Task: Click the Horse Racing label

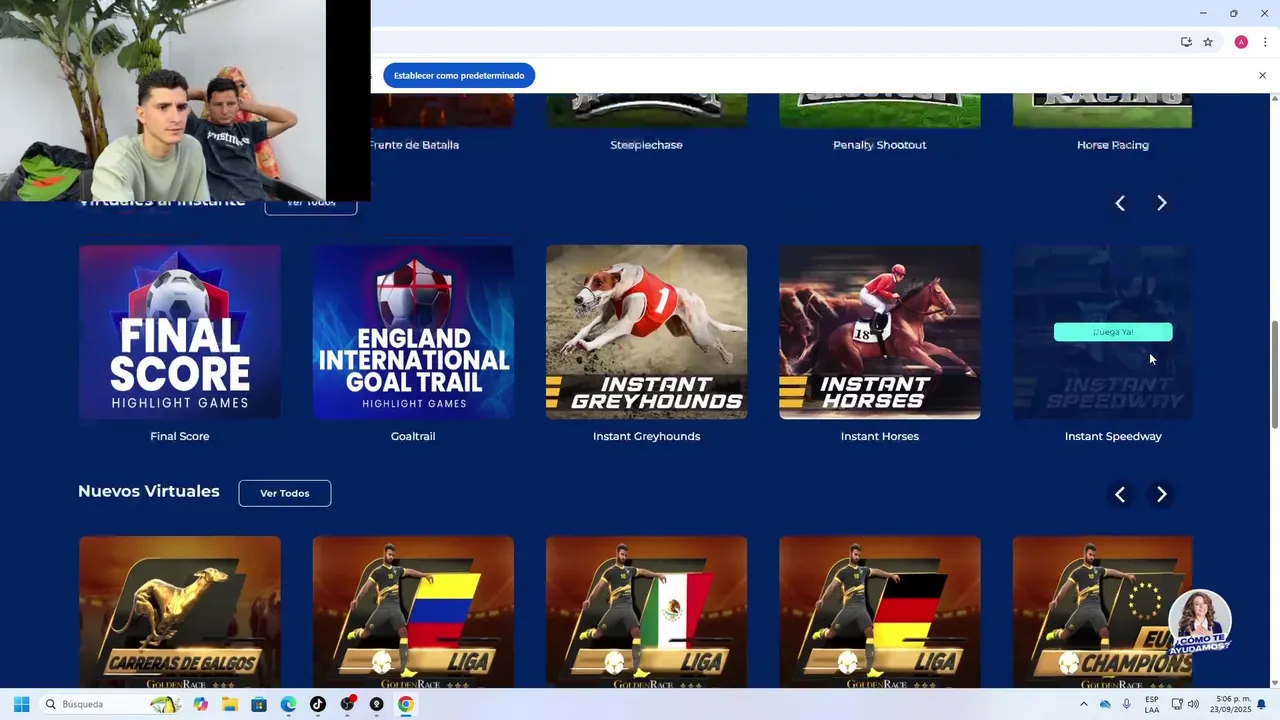Action: coord(1113,145)
